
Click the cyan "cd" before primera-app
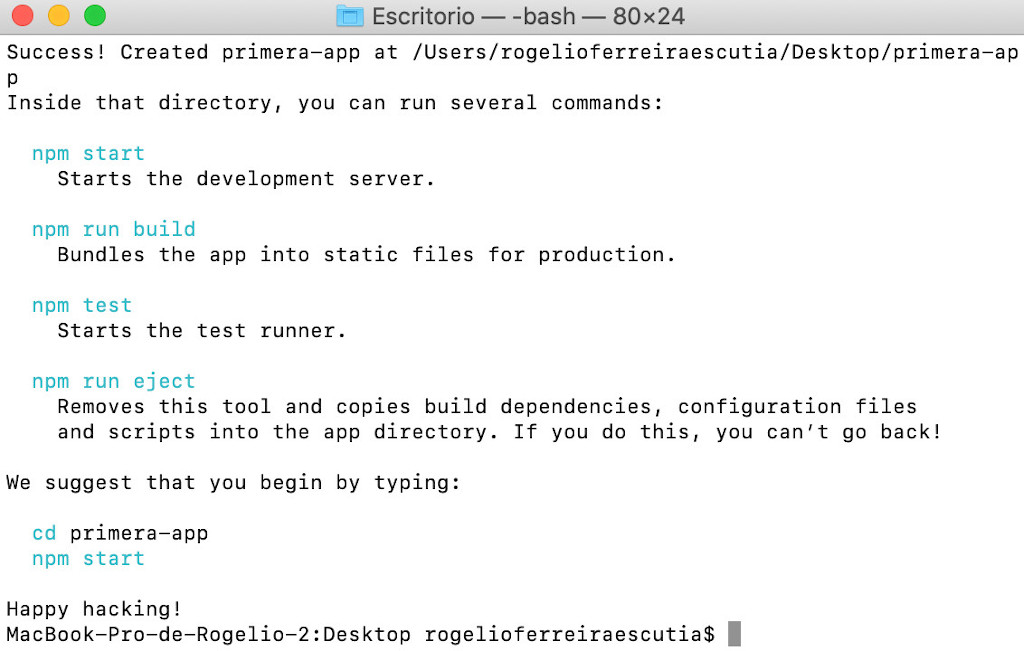coord(44,533)
